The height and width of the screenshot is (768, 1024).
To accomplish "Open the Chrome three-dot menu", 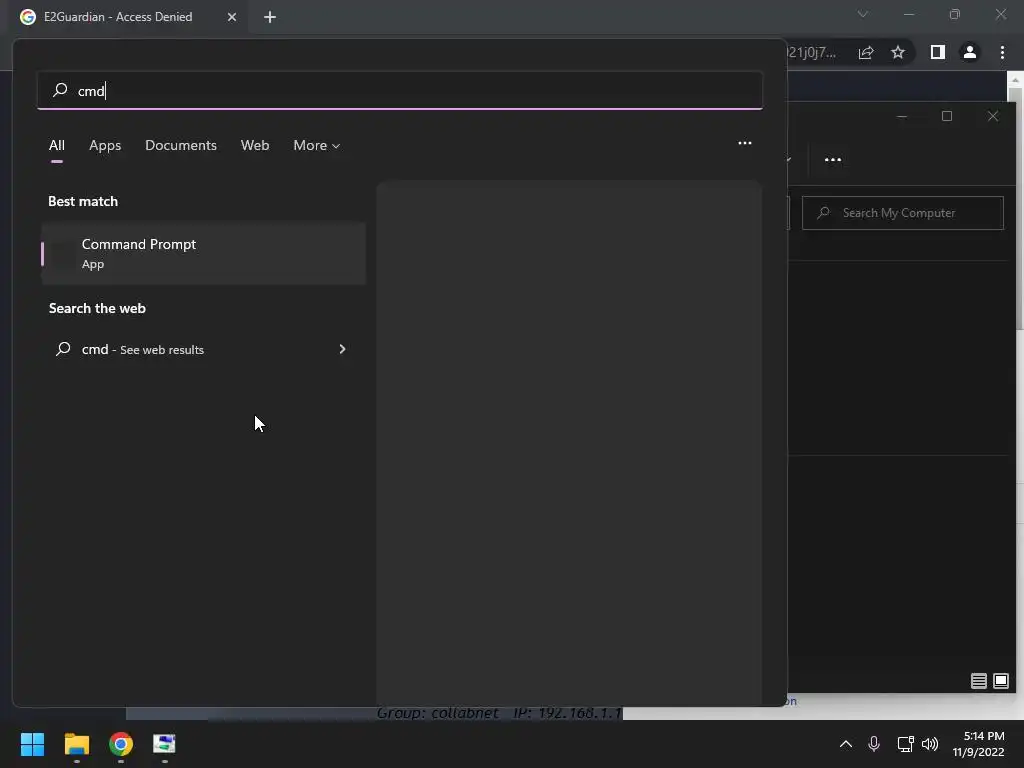I will pos(1002,52).
